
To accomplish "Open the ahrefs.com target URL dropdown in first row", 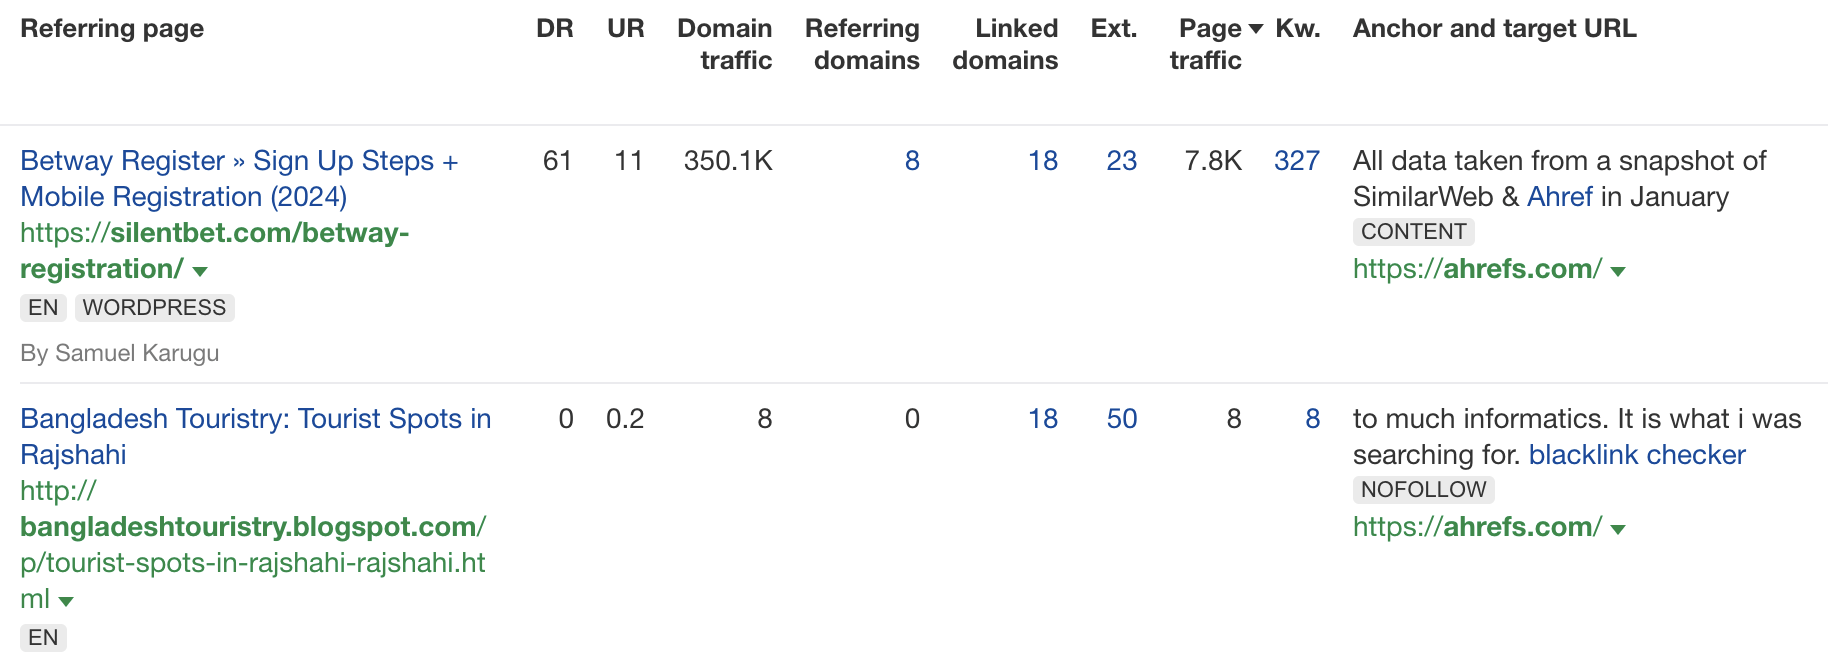I will pos(1619,270).
